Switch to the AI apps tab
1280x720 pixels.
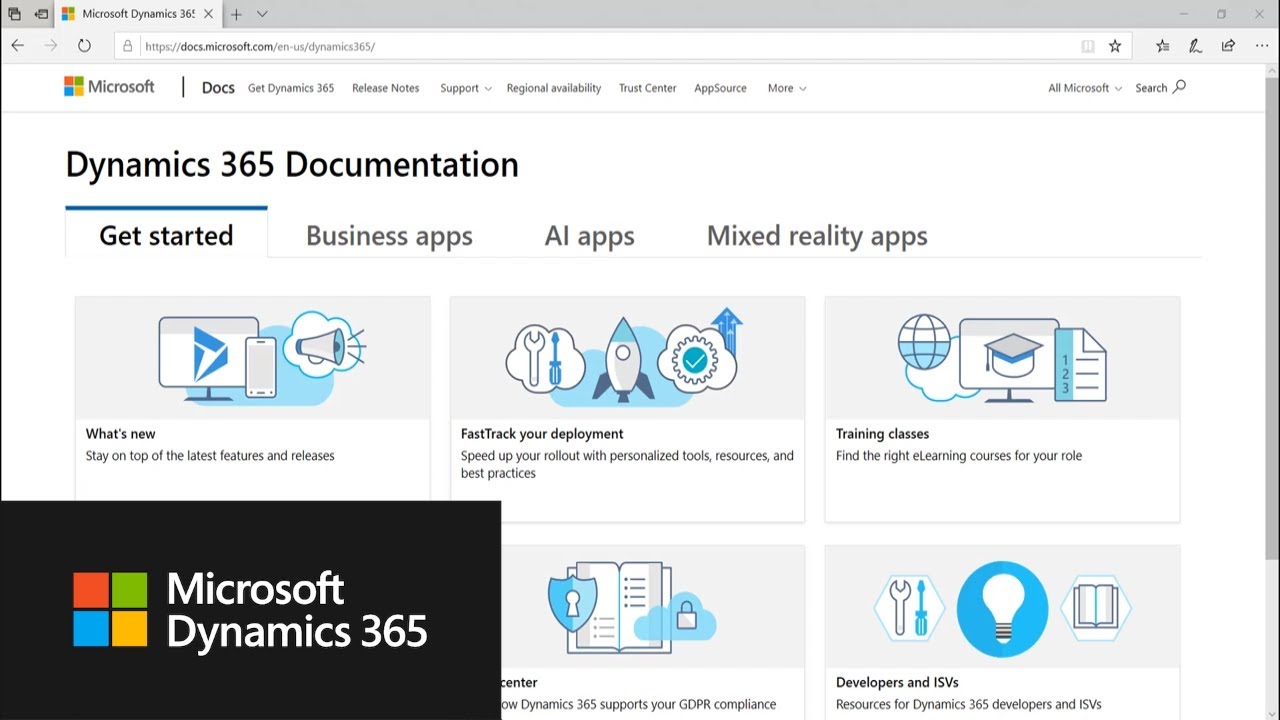click(590, 236)
